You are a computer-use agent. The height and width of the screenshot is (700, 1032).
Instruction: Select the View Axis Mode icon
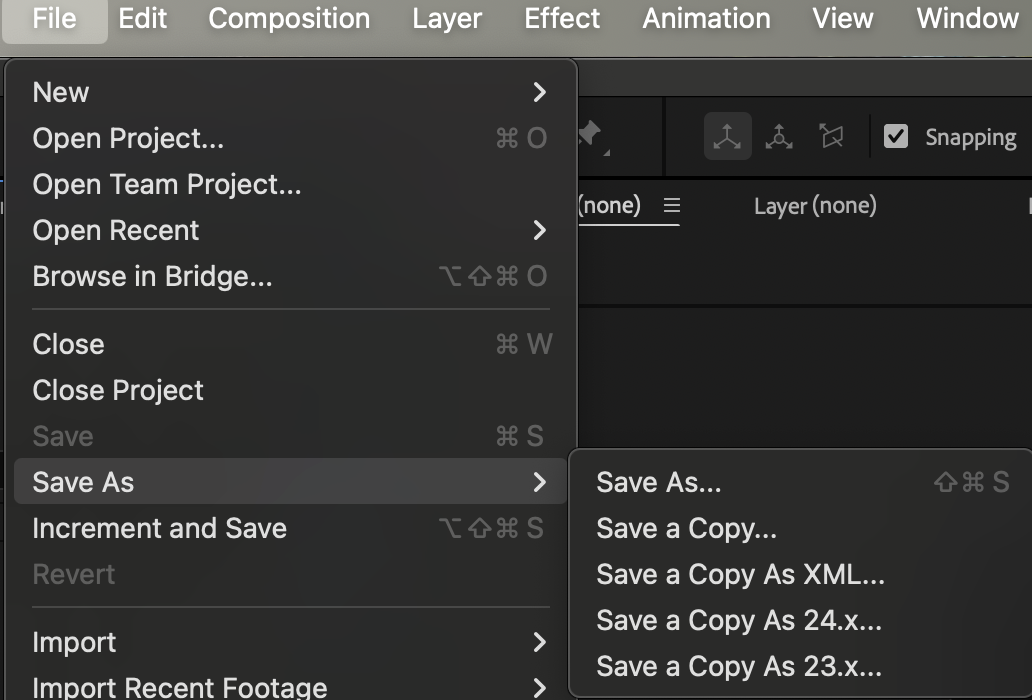pyautogui.click(x=831, y=137)
